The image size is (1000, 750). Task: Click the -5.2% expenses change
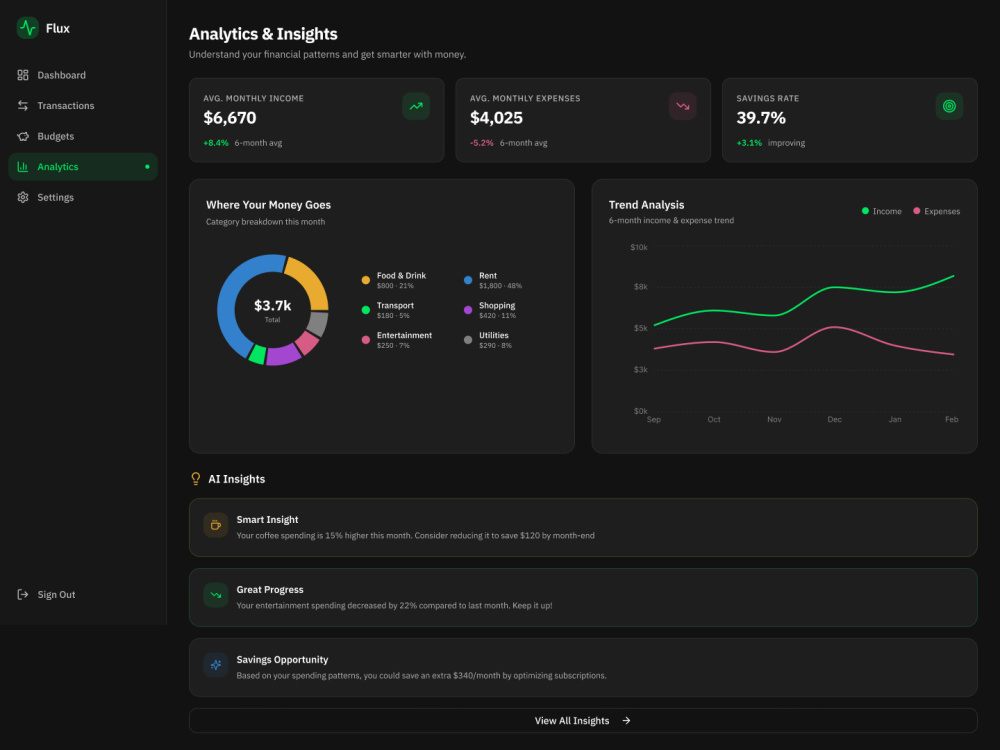pos(482,143)
